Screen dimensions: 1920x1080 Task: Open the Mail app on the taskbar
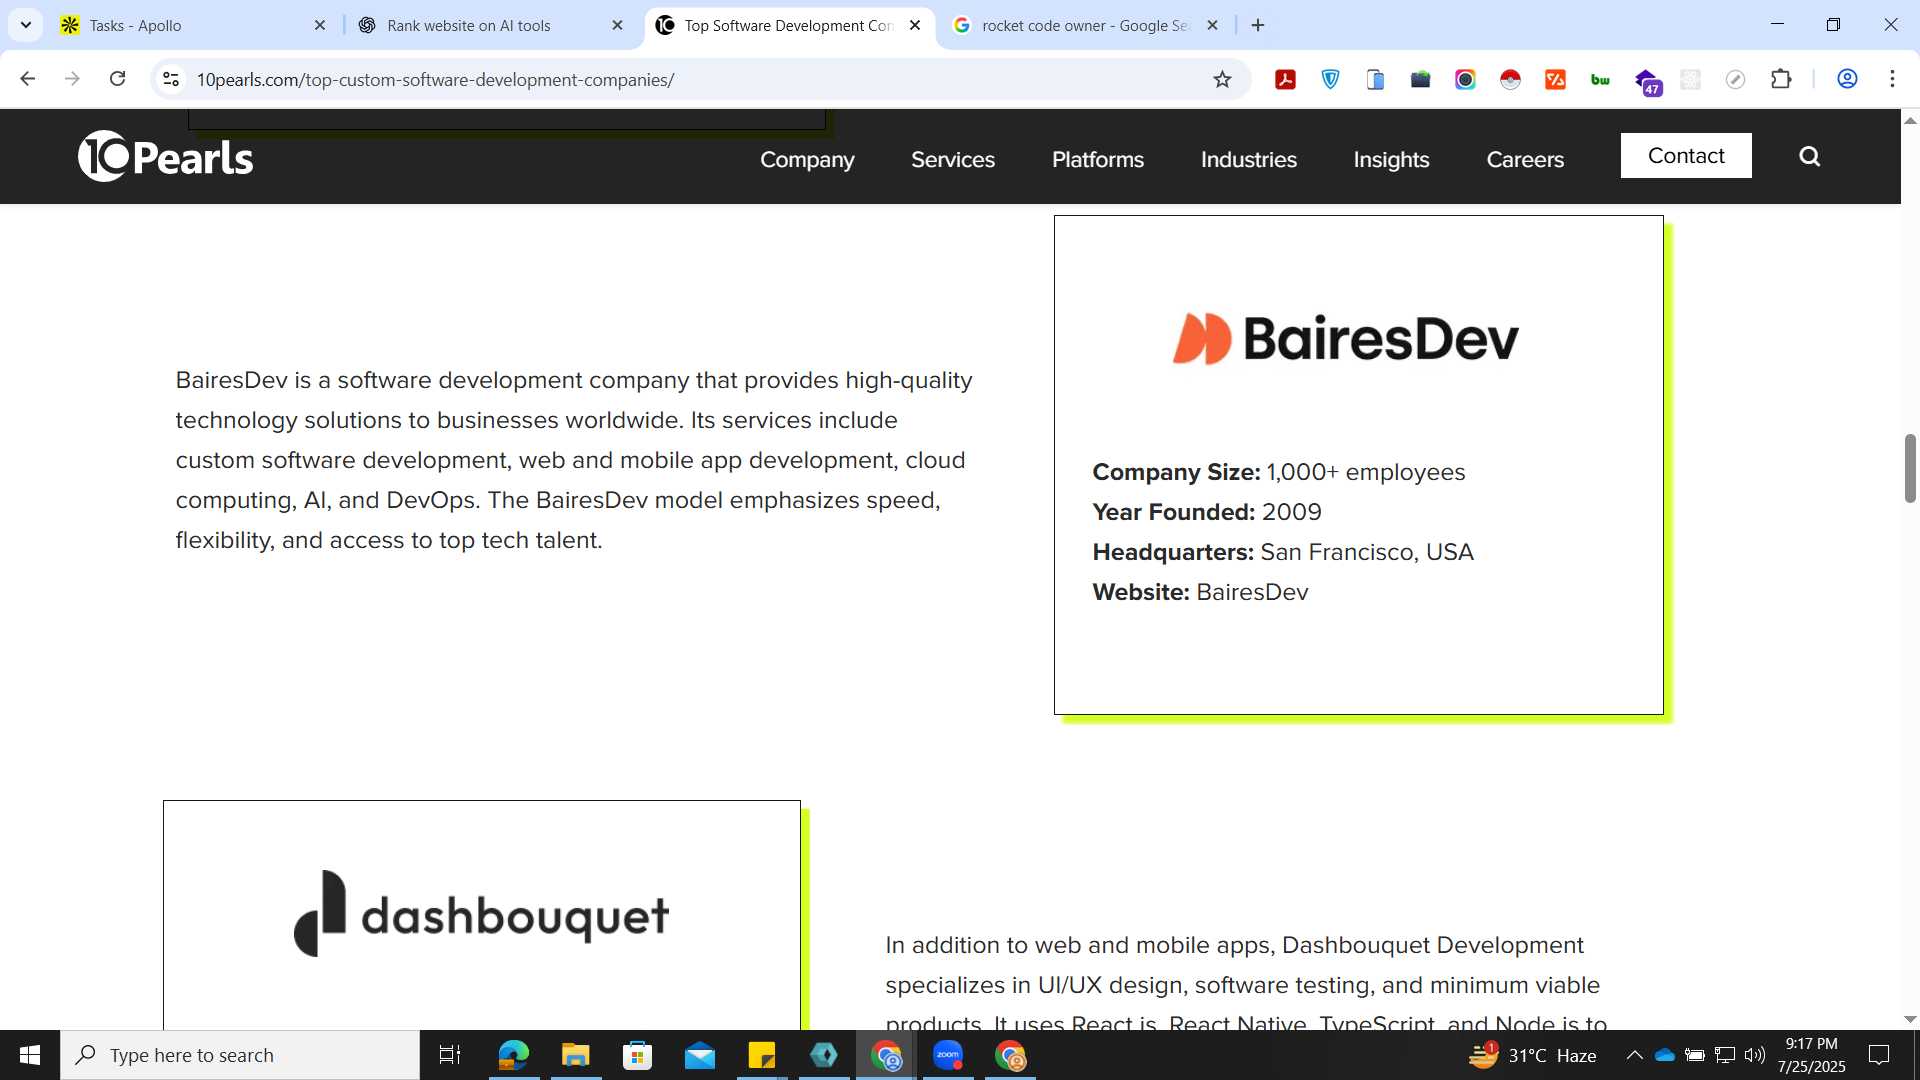699,1055
